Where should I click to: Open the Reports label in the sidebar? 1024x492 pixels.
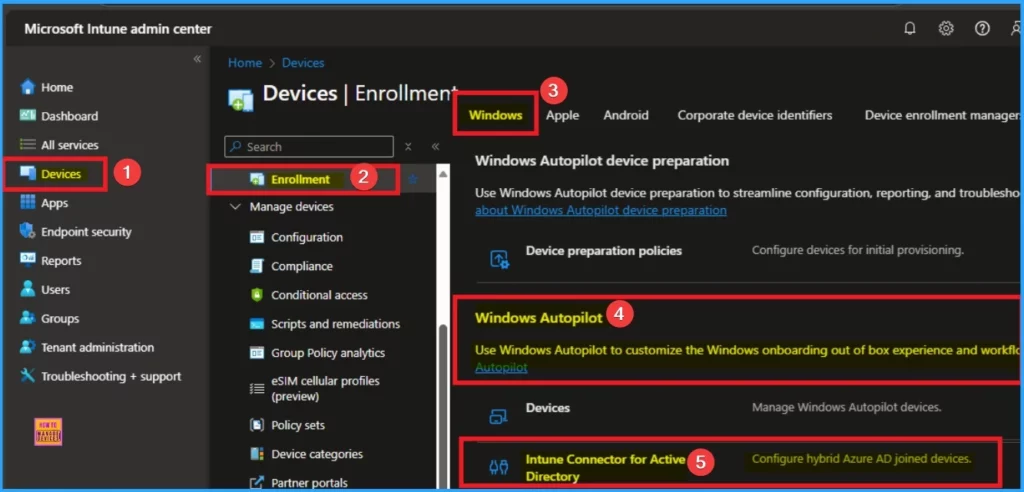[61, 260]
